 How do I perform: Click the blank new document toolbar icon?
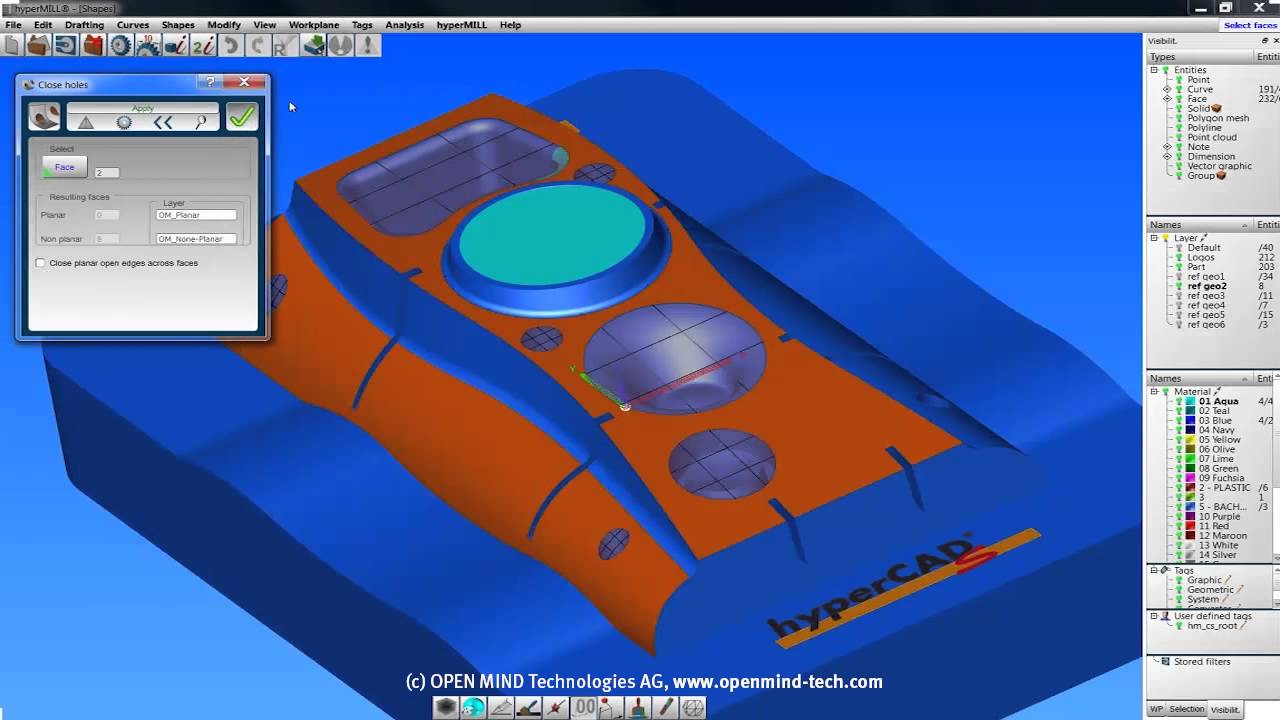coord(12,45)
